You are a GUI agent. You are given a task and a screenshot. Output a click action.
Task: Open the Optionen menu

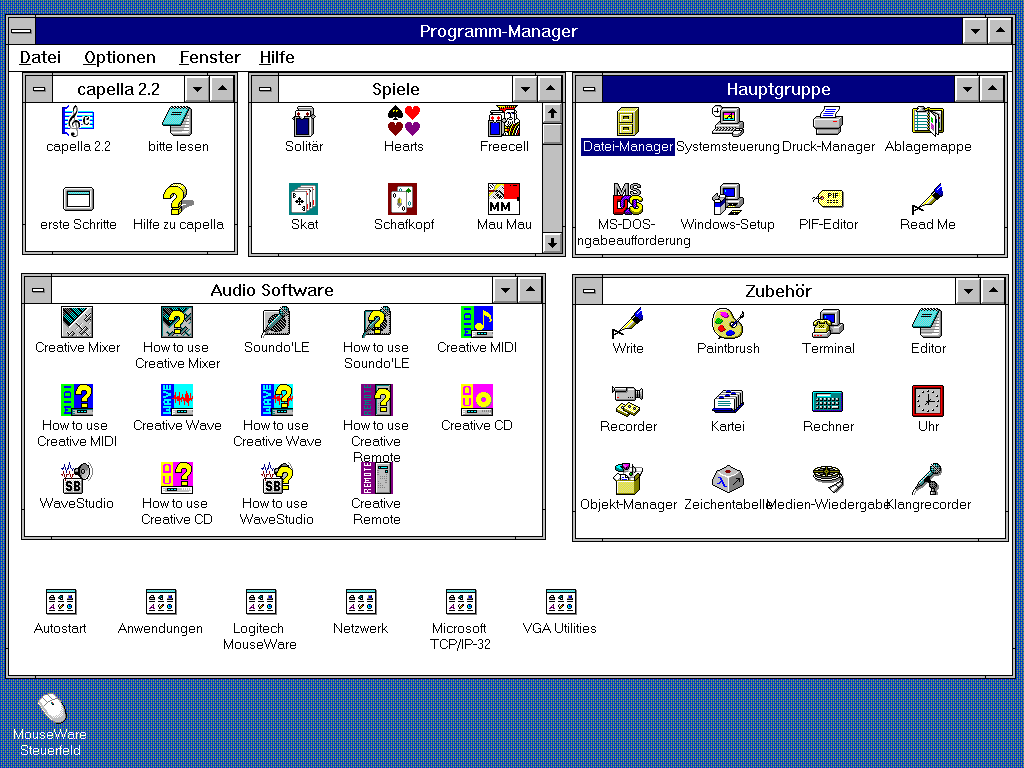click(120, 57)
